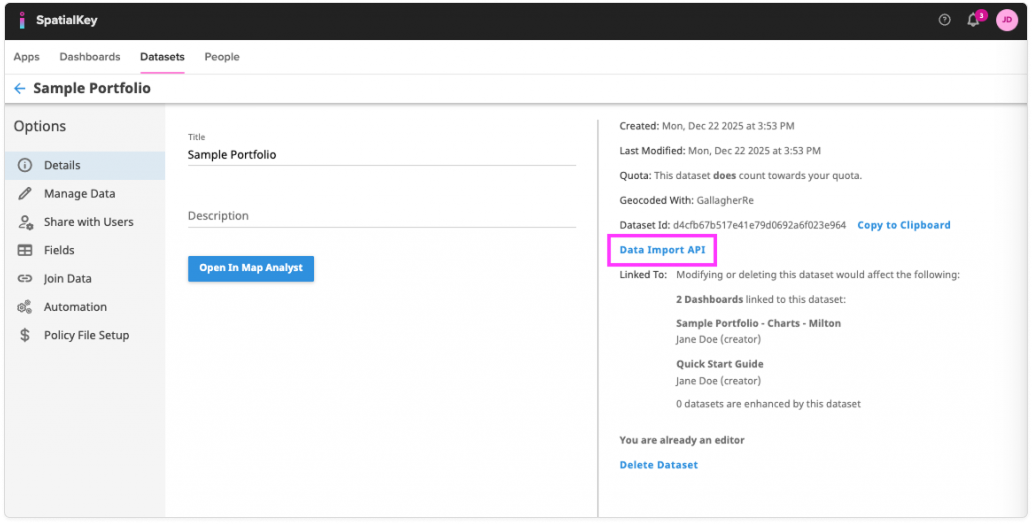Focus the Title input field
1032x524 pixels.
(x=382, y=155)
